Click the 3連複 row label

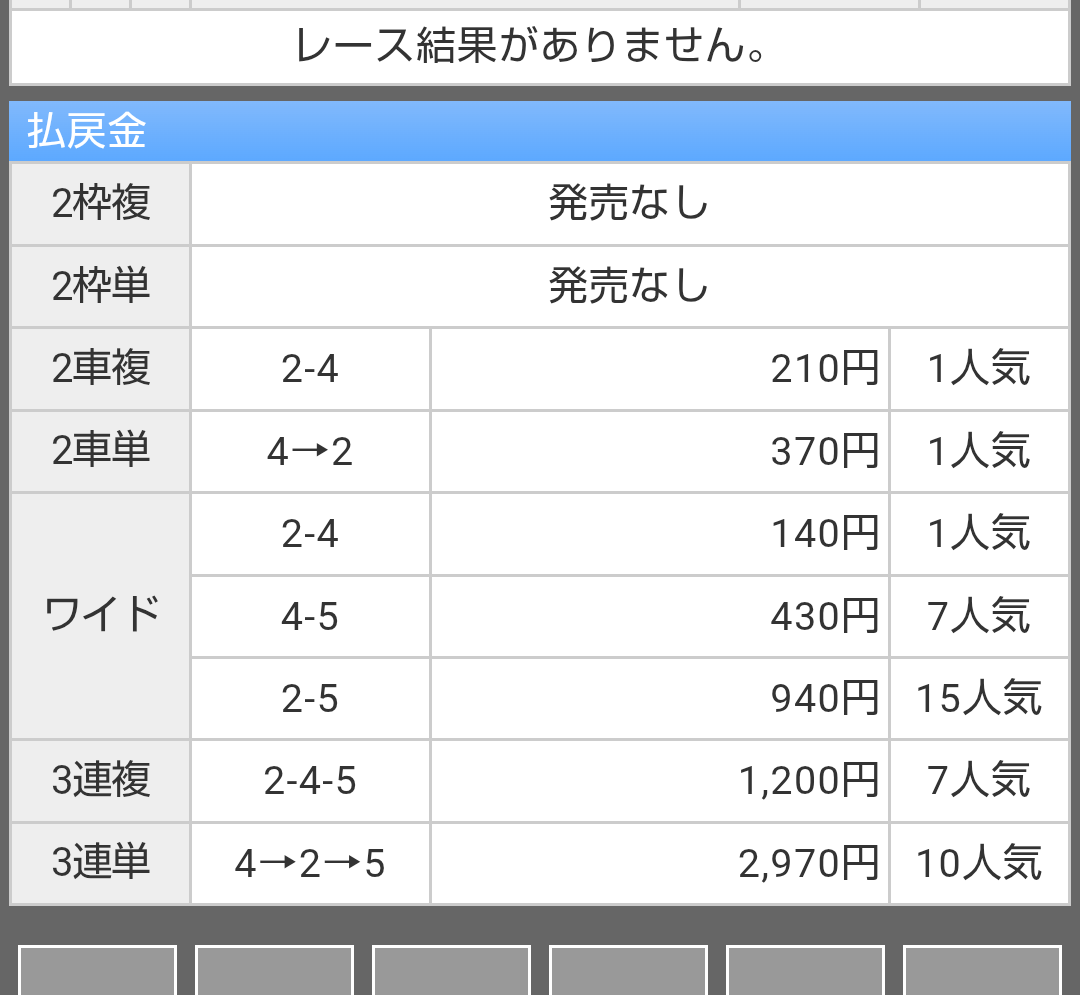pyautogui.click(x=101, y=781)
